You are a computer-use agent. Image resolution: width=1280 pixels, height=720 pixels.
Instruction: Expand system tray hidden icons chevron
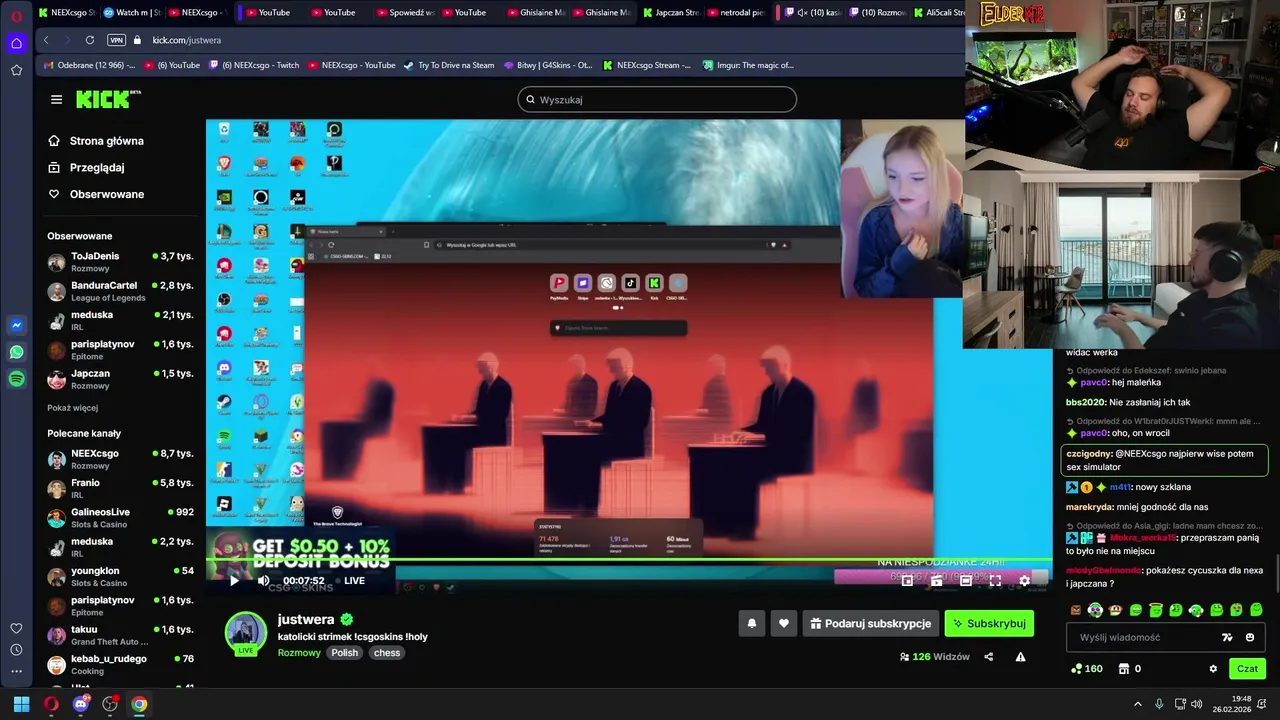(1138, 704)
